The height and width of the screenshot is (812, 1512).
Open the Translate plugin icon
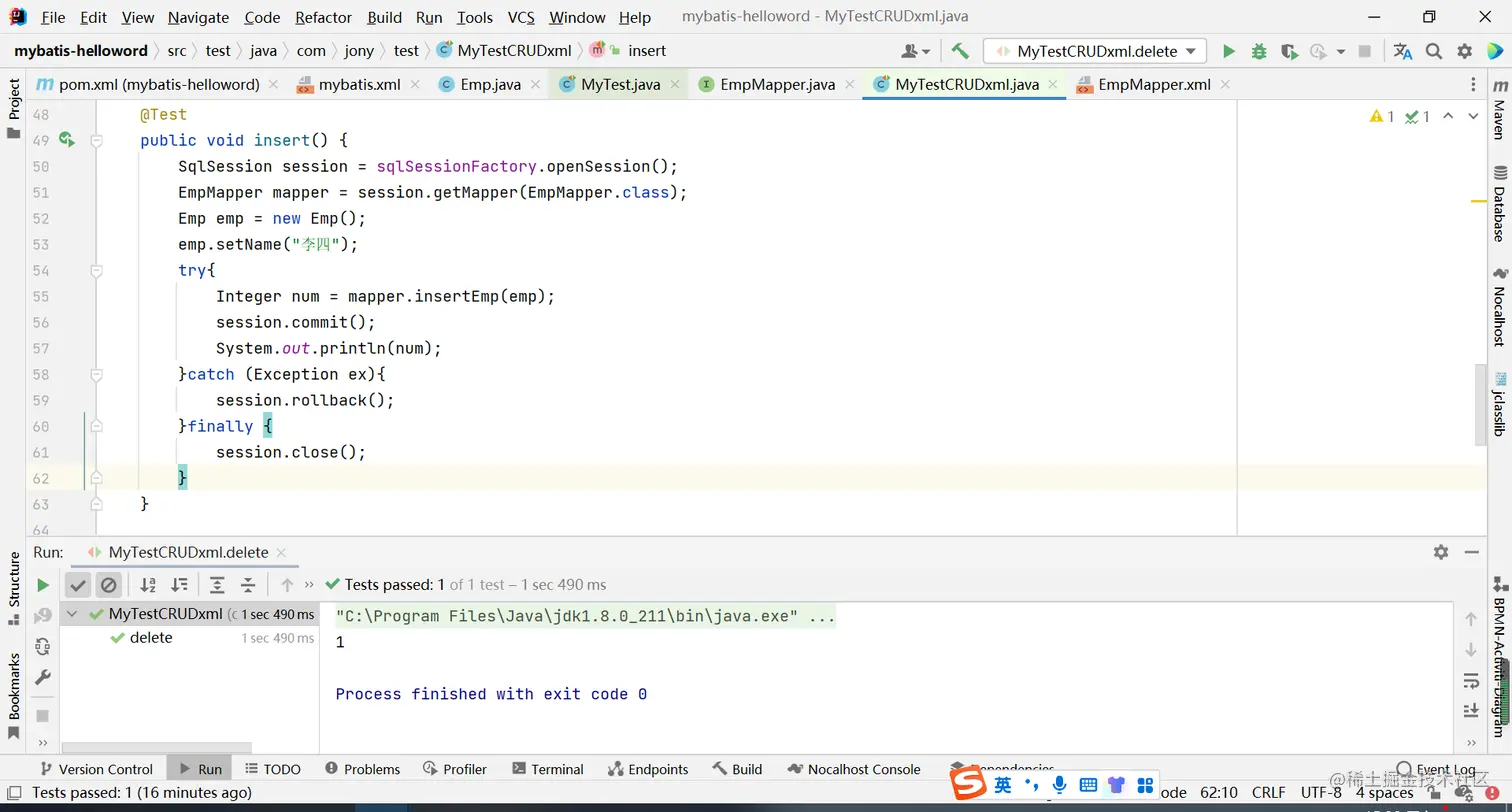tap(1403, 51)
